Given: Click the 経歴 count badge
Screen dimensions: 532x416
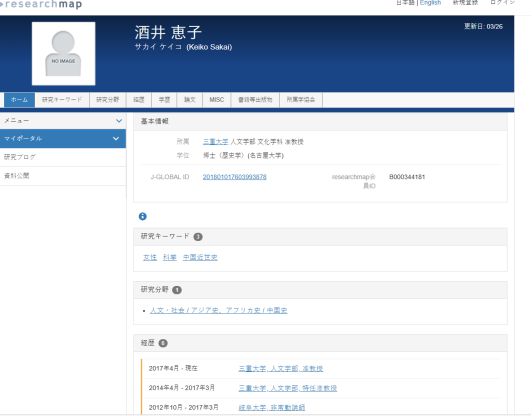Looking at the screenshot, I should 163,343.
